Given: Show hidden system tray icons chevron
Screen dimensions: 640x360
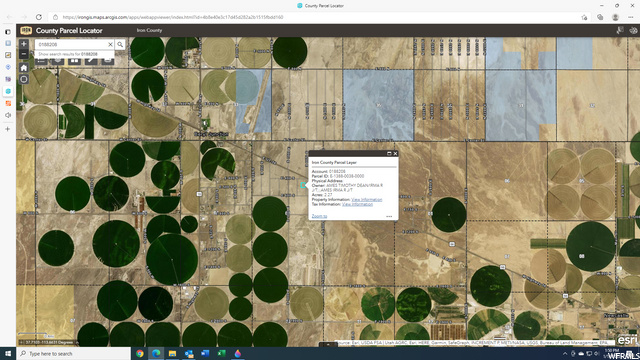Looking at the screenshot, I should 565,353.
